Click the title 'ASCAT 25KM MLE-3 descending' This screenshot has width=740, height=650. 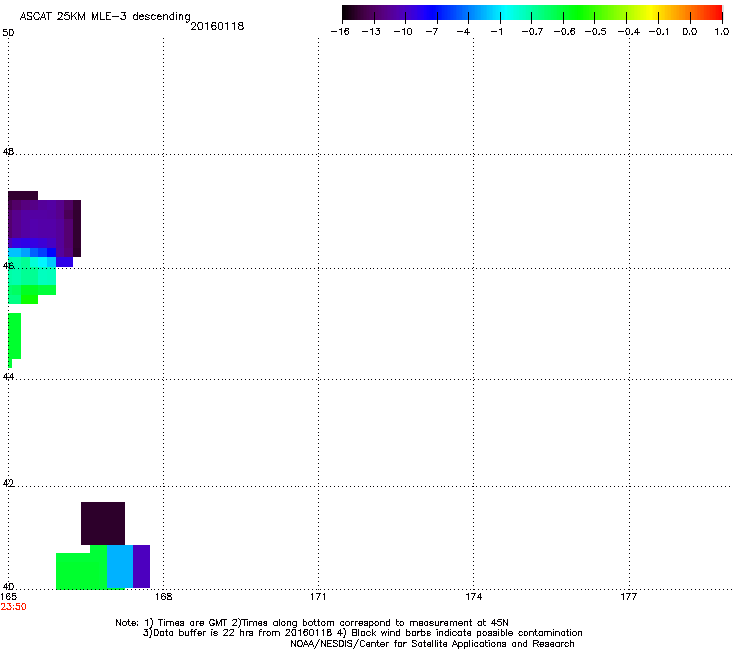[x=105, y=16]
